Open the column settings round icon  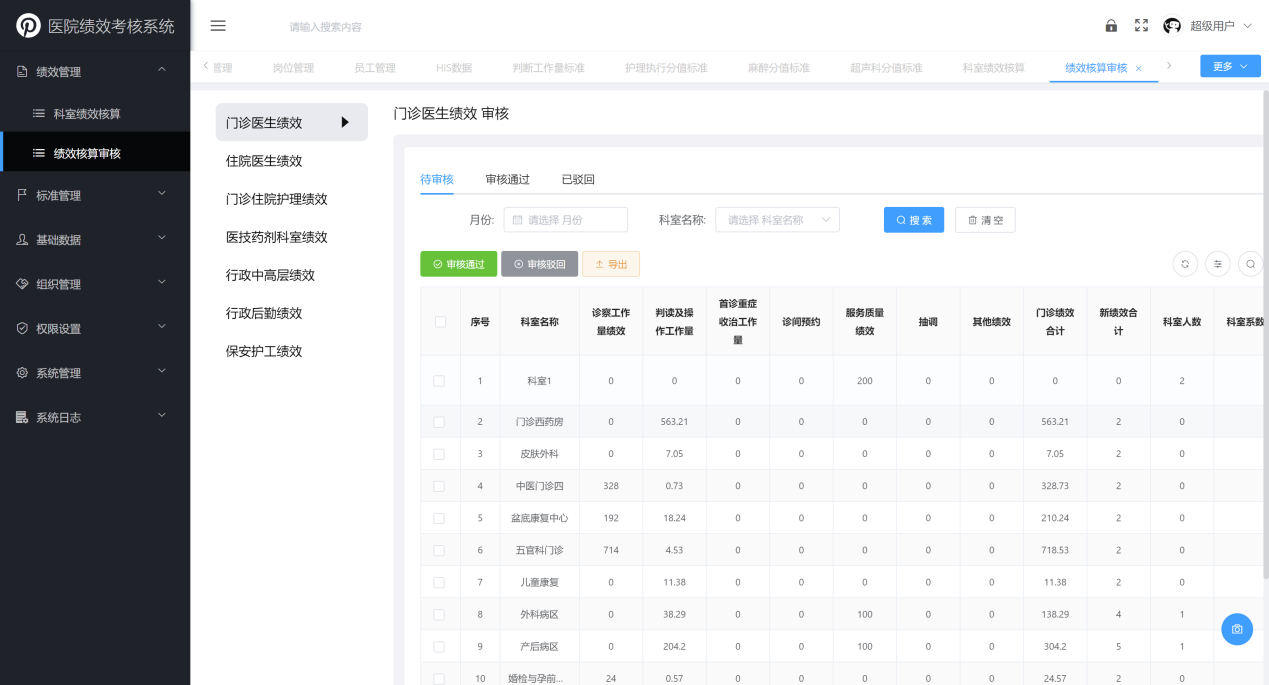click(x=1218, y=264)
